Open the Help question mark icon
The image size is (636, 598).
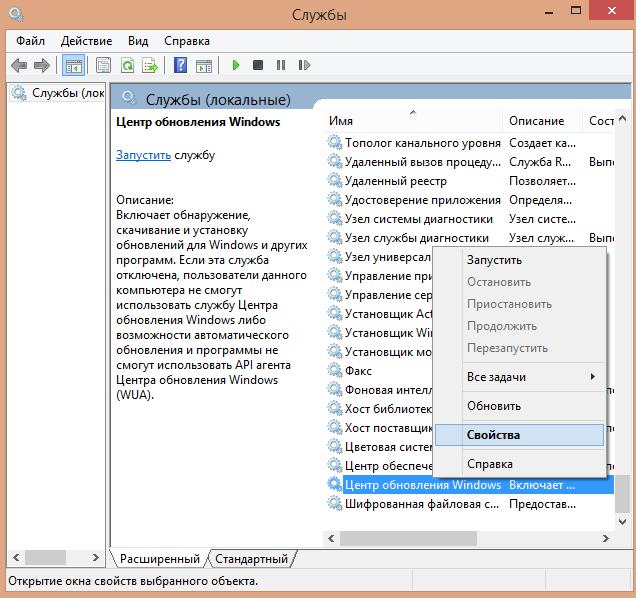[180, 65]
